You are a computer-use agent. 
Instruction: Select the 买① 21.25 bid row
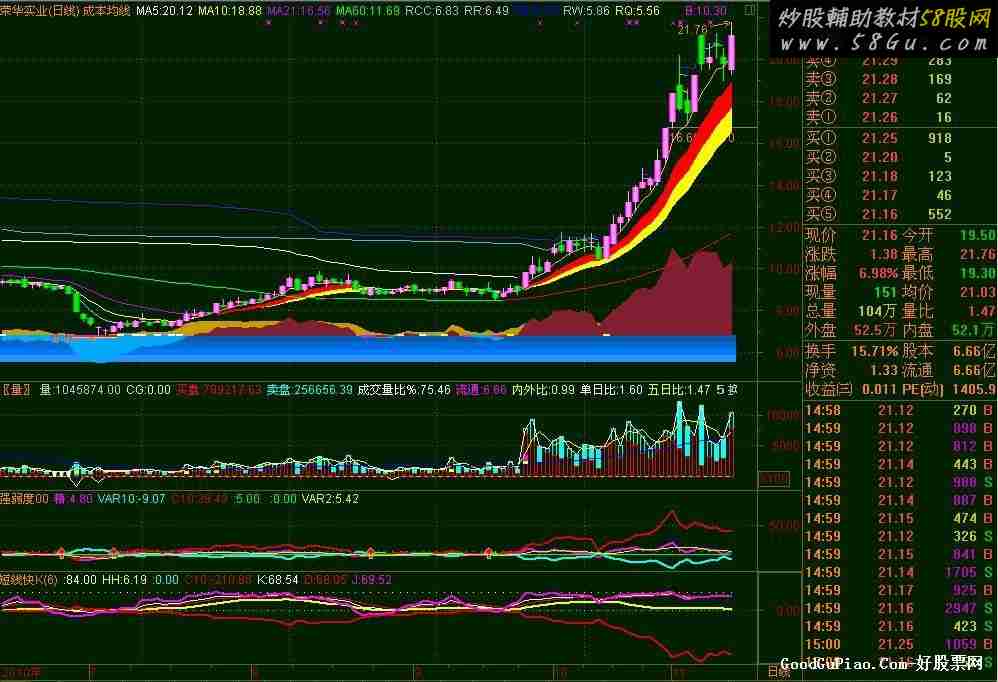878,138
